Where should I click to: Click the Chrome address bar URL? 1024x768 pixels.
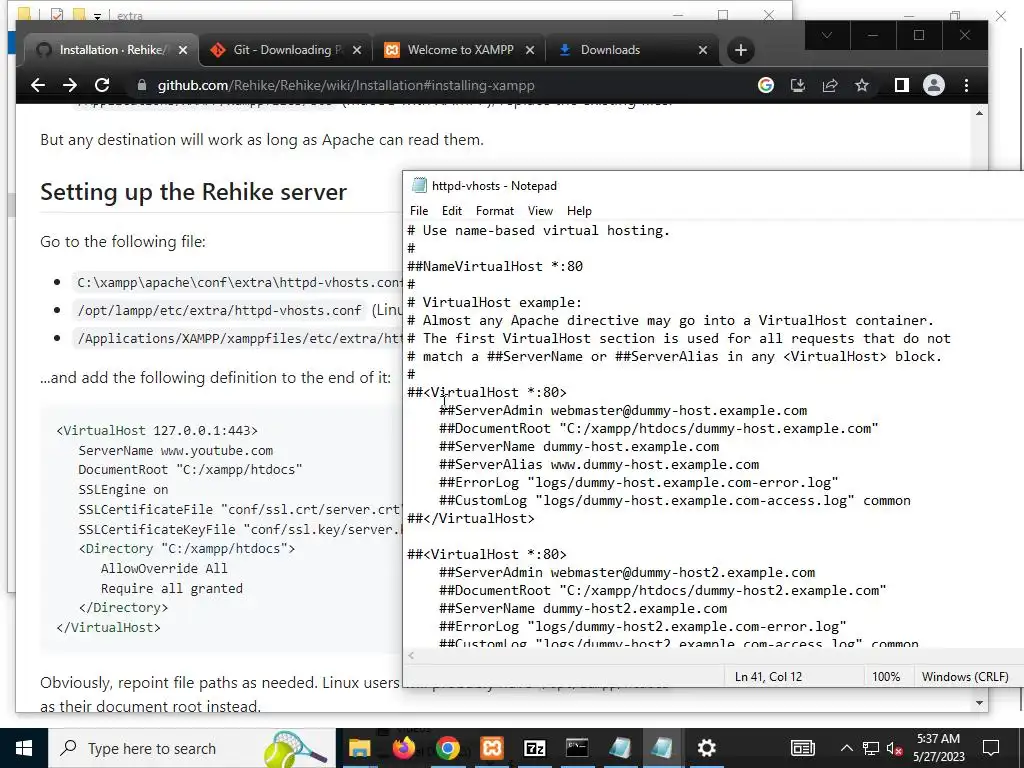[346, 86]
